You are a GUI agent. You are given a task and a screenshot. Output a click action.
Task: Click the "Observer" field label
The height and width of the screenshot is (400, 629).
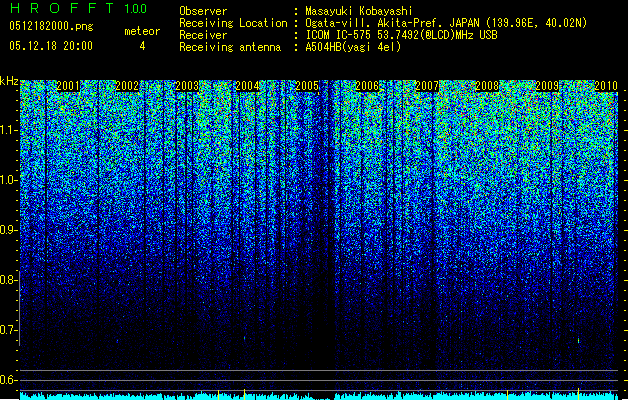[x=203, y=11]
